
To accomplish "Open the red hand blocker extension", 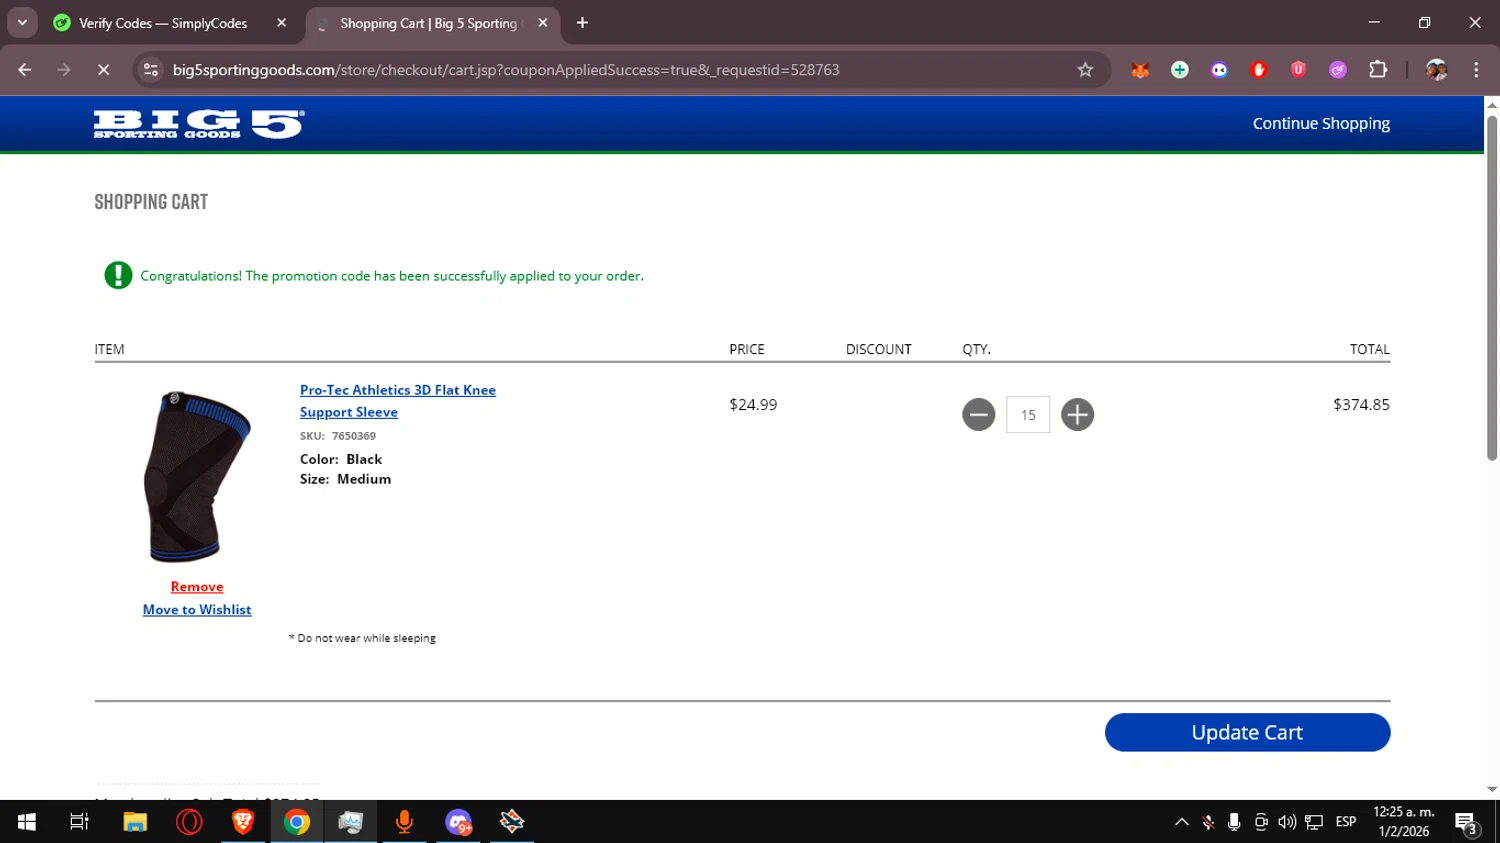I will coord(1259,70).
